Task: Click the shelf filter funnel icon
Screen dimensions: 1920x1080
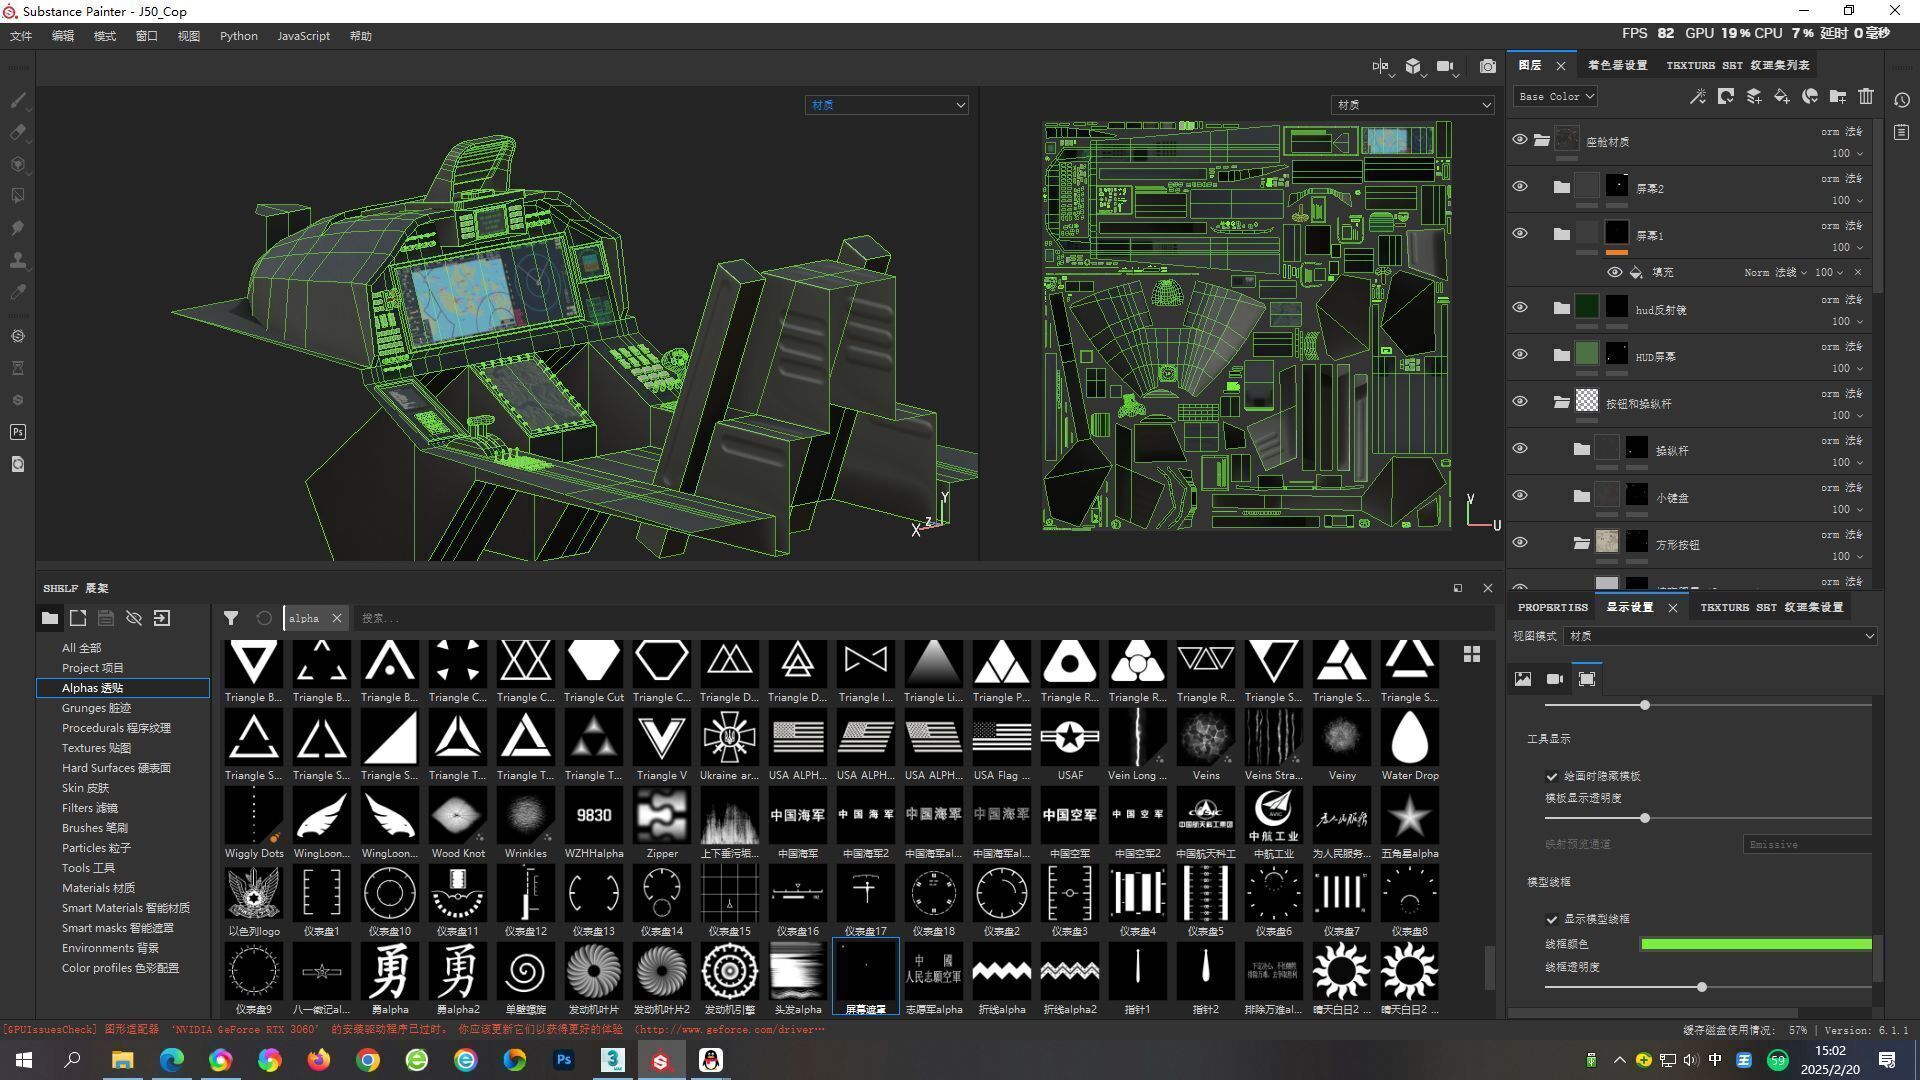Action: 231,618
